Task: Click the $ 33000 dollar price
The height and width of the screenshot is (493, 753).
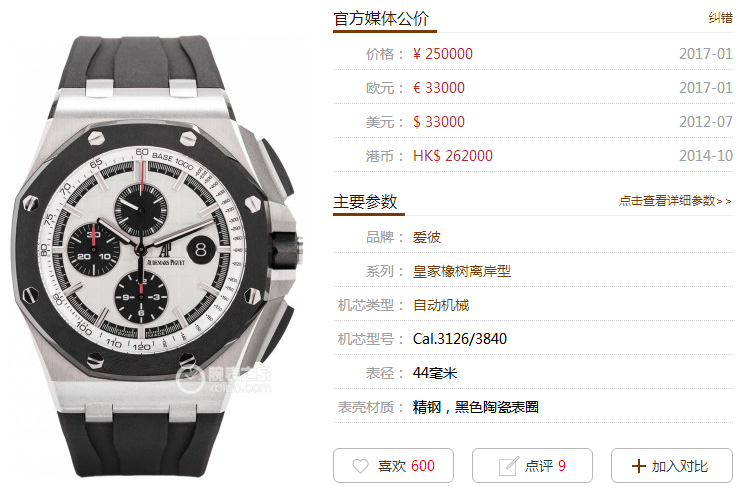Action: click(x=439, y=122)
